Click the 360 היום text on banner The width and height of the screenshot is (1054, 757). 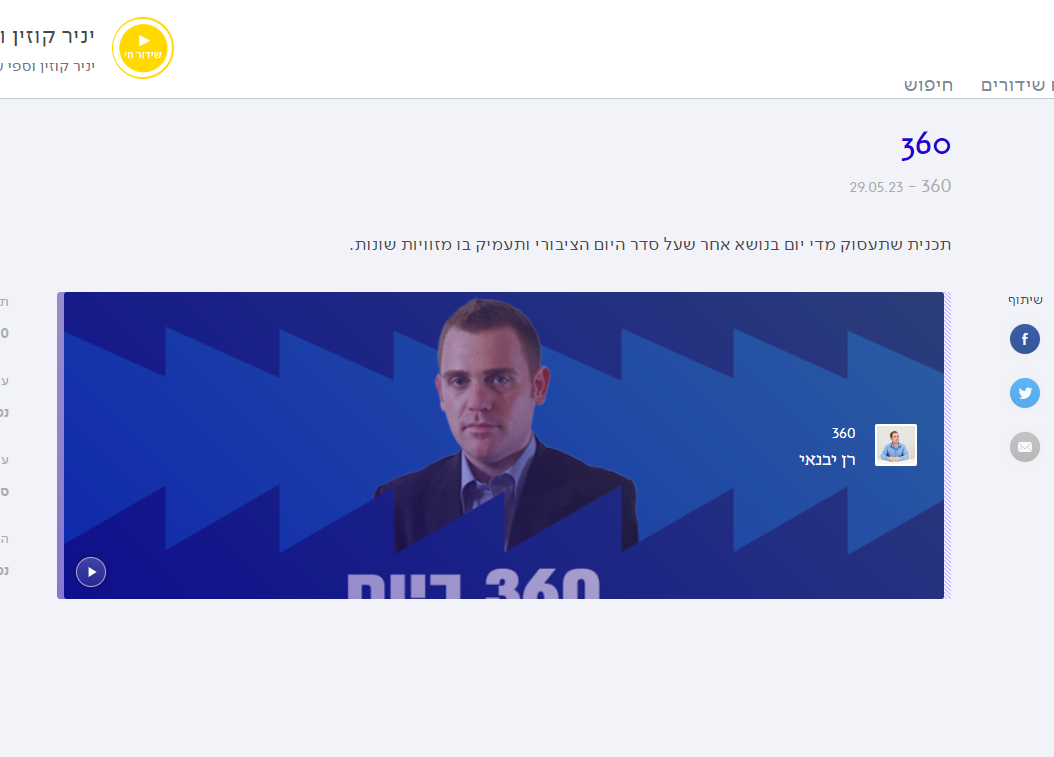pos(473,583)
